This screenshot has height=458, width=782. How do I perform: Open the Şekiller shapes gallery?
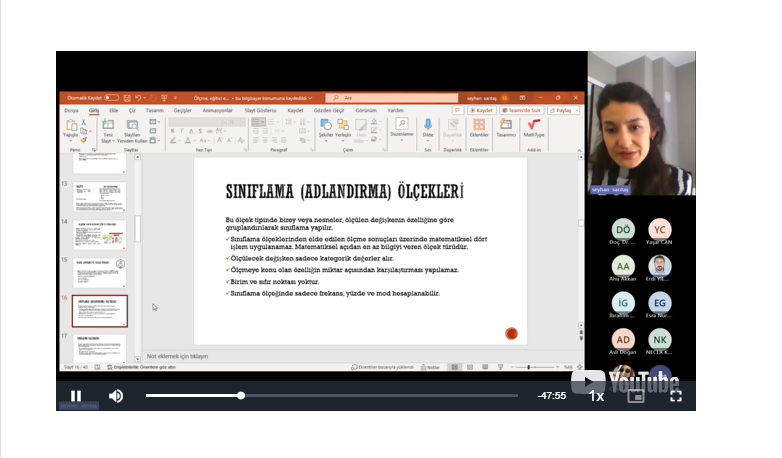[326, 127]
